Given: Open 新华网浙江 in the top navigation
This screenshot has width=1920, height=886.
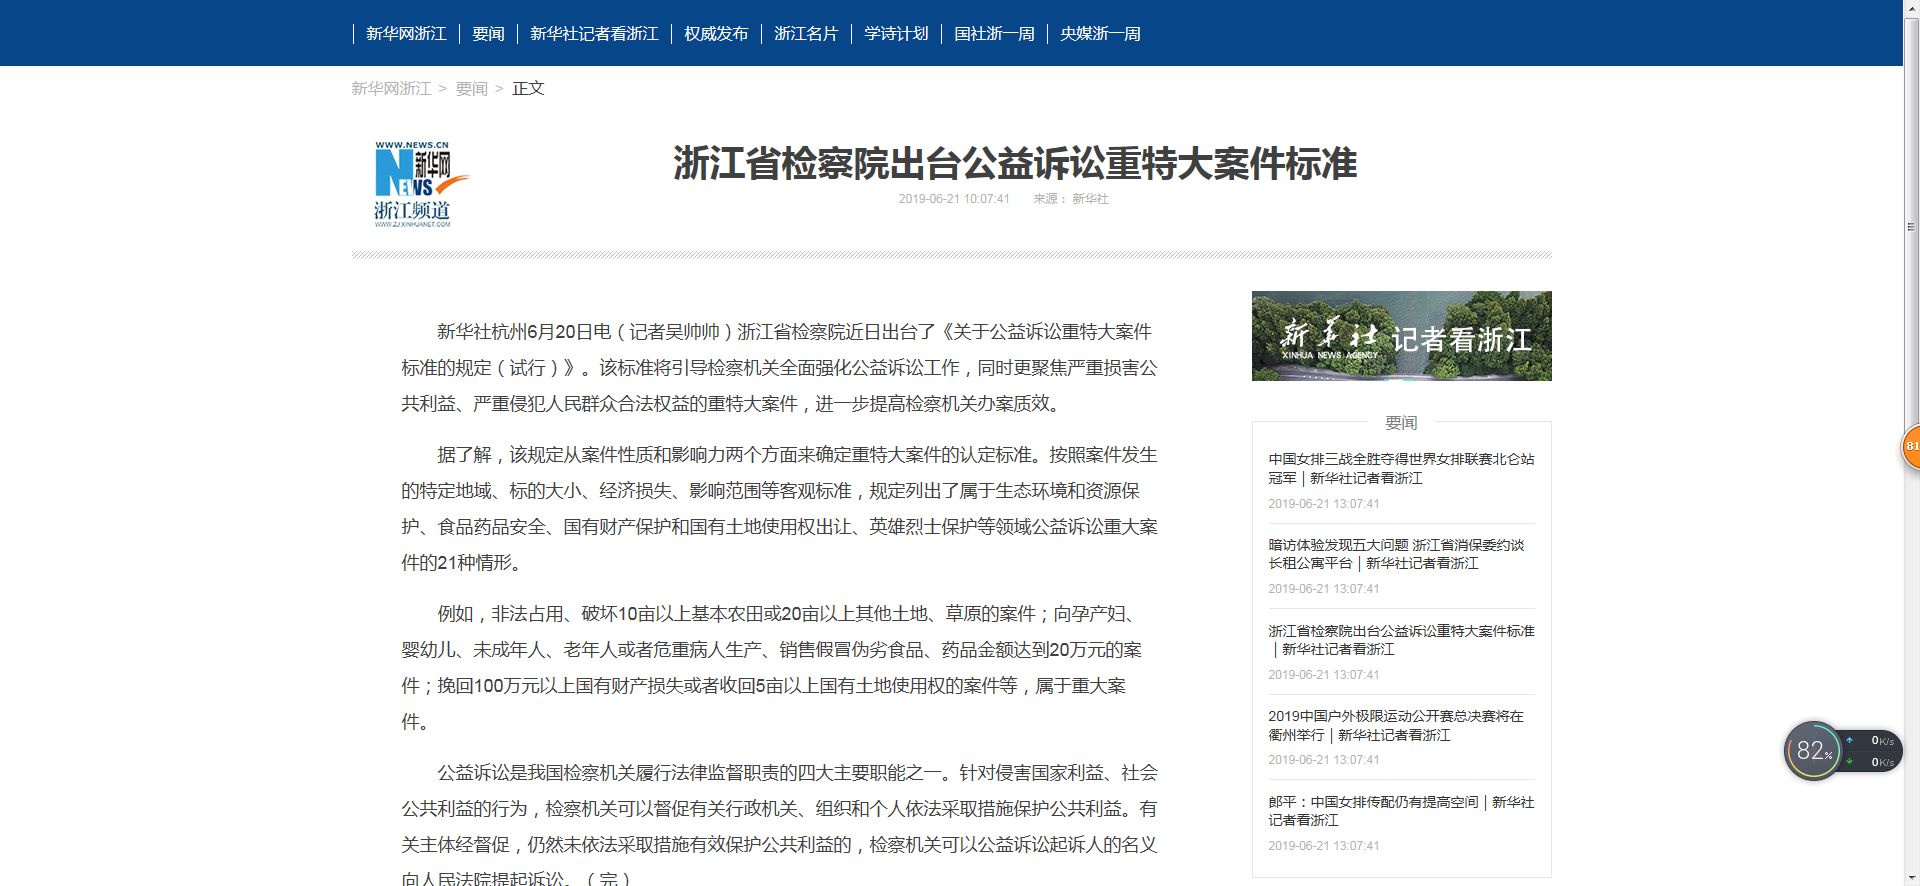Looking at the screenshot, I should 406,34.
